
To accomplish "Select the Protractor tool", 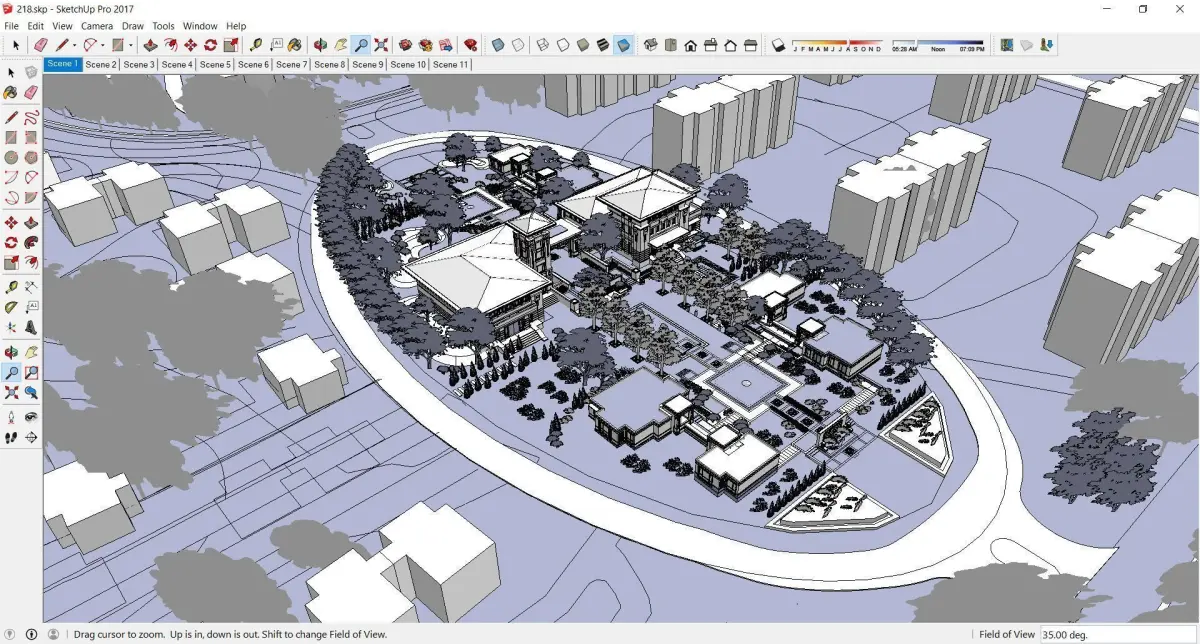I will tap(11, 307).
